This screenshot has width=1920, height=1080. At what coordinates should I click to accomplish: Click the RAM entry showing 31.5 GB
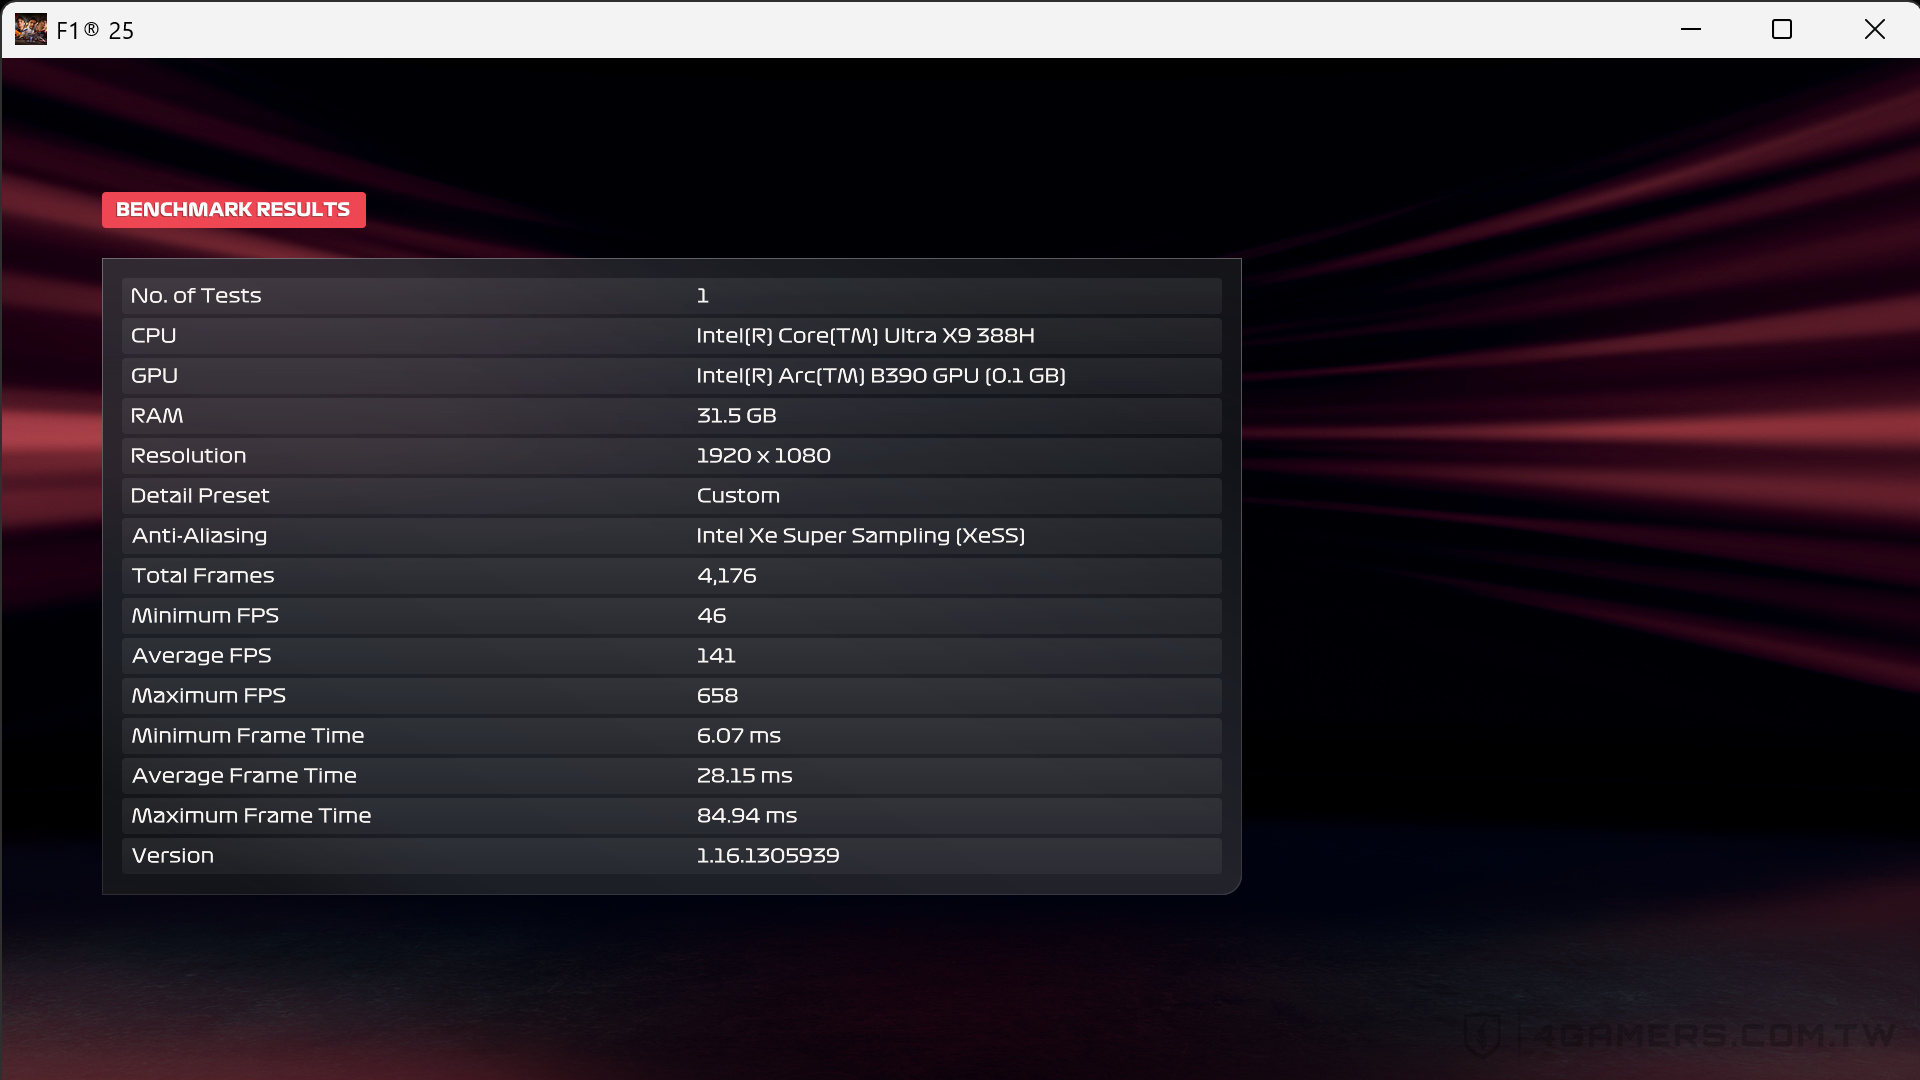pos(670,415)
